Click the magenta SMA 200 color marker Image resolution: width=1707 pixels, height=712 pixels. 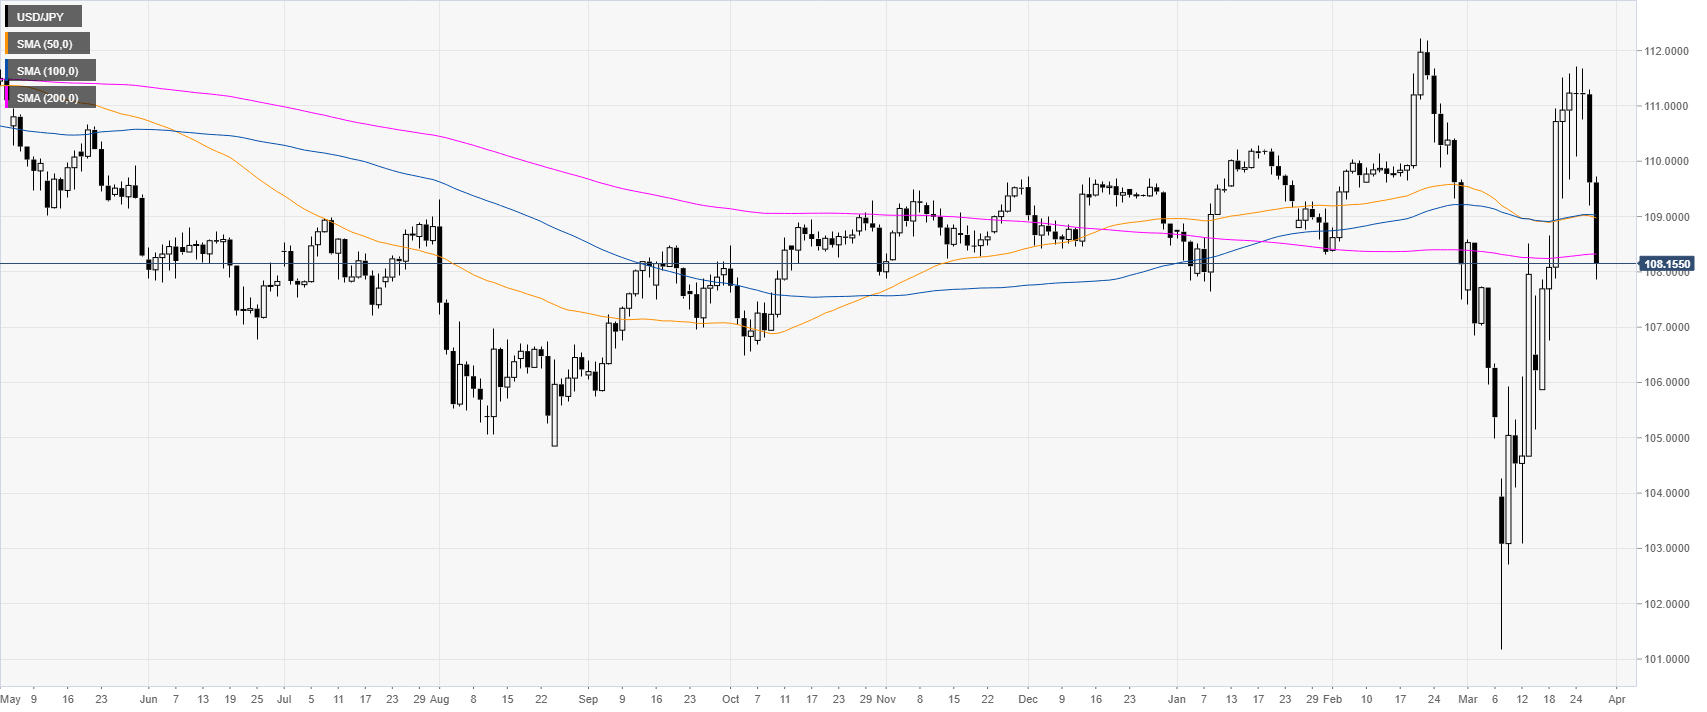coord(7,98)
